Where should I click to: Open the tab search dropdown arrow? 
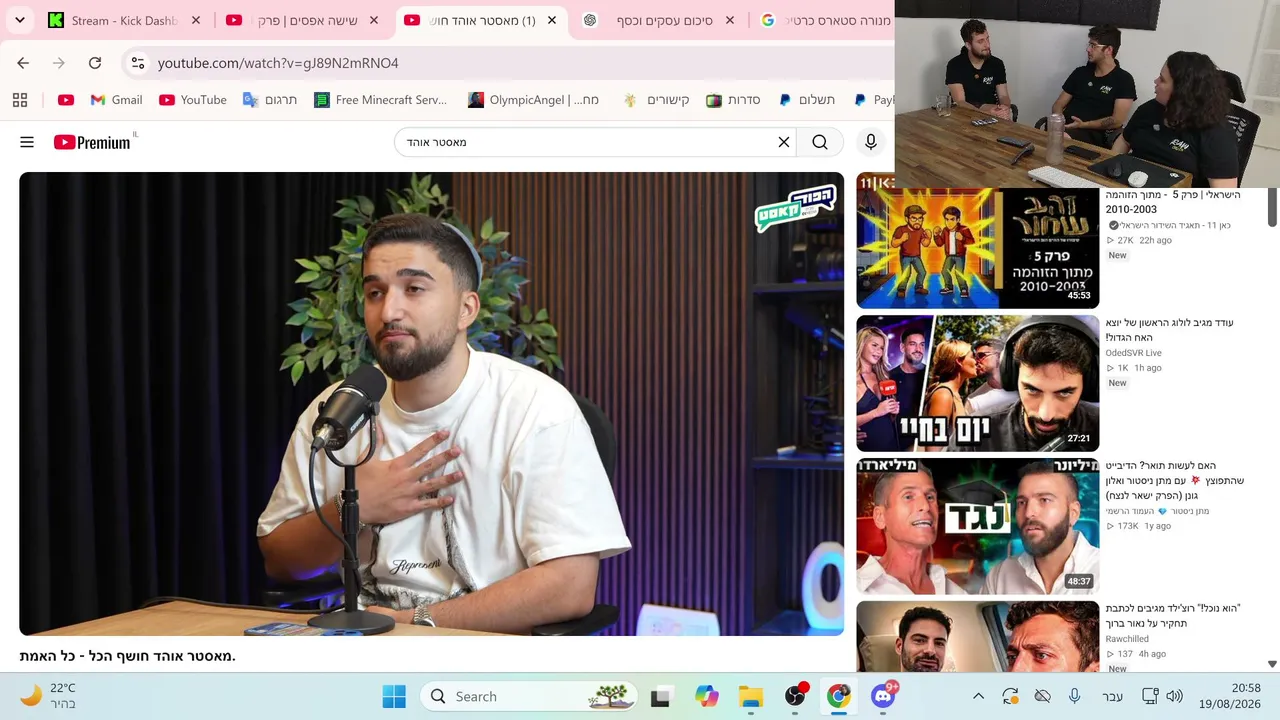[x=19, y=20]
